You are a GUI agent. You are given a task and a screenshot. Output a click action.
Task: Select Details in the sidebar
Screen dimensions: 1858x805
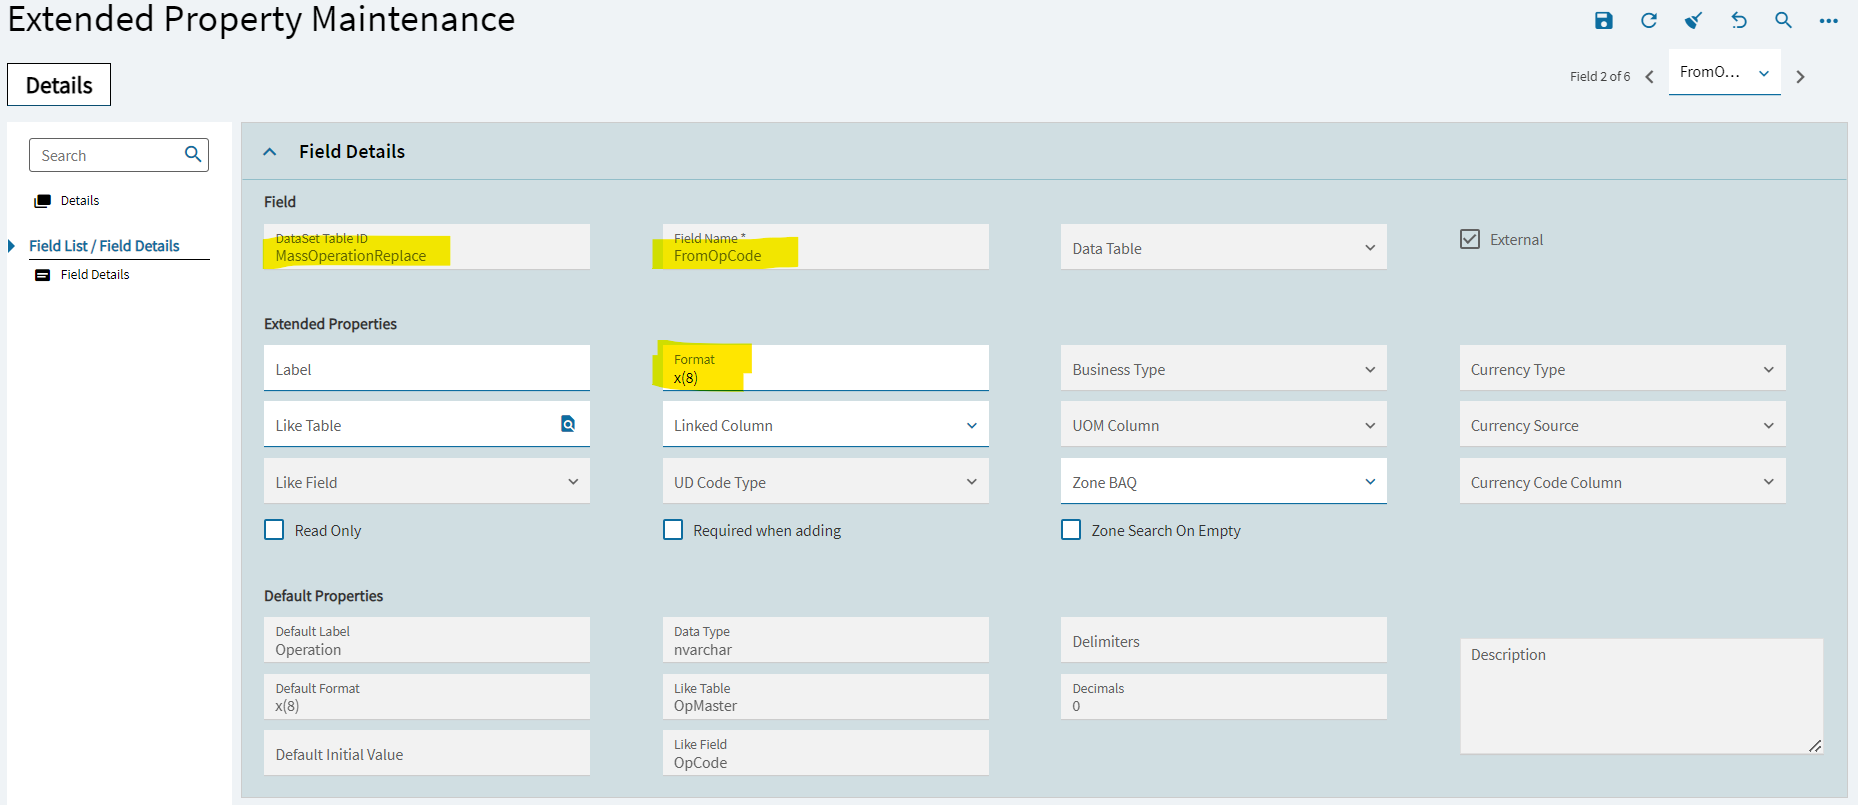[x=79, y=201]
